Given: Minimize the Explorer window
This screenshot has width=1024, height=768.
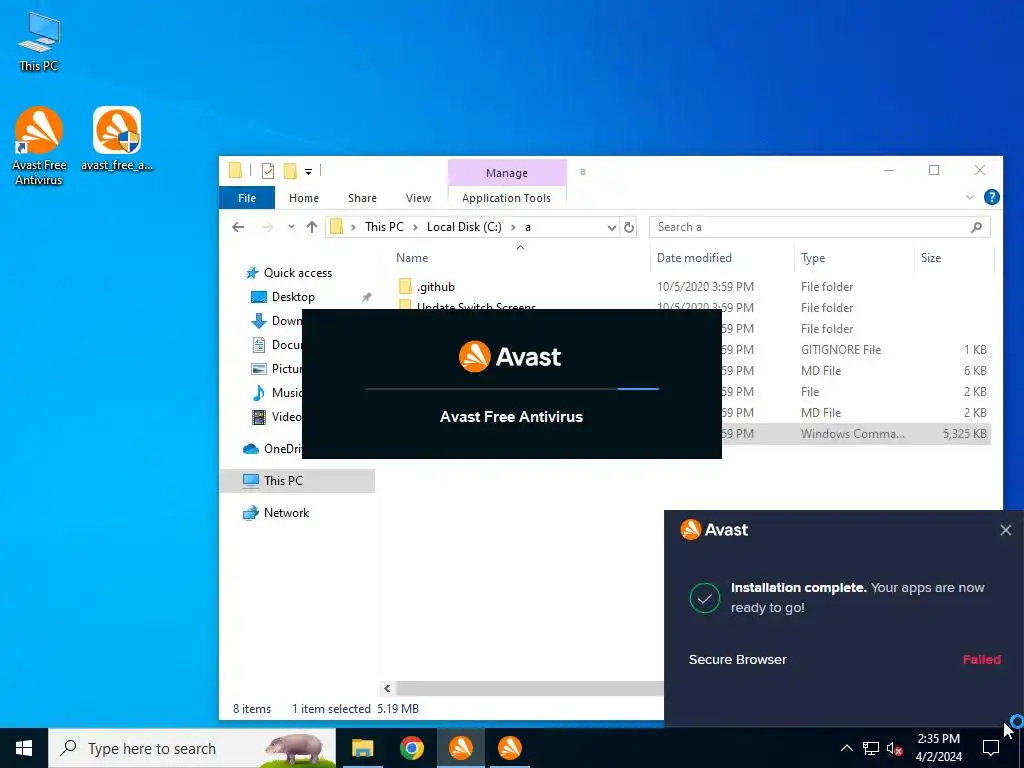Looking at the screenshot, I should click(889, 170).
